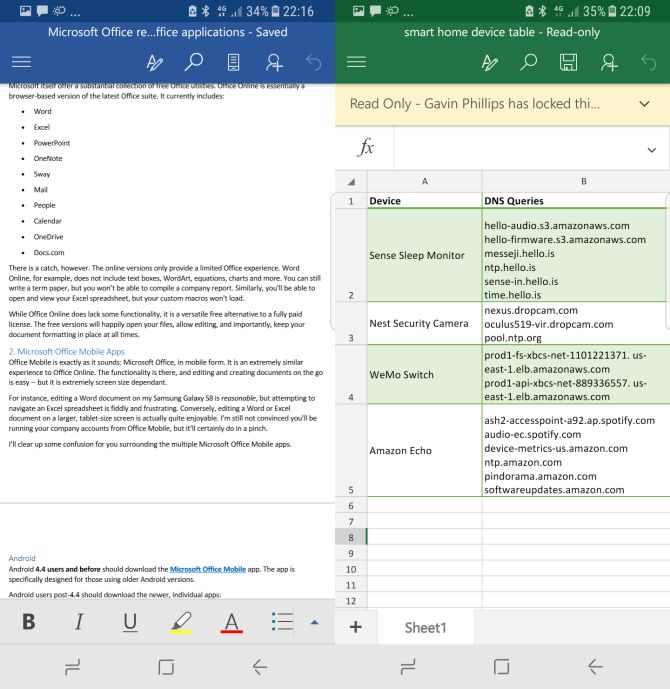The height and width of the screenshot is (689, 670).
Task: Open the Microsoft Office Mobile link
Action: click(207, 568)
